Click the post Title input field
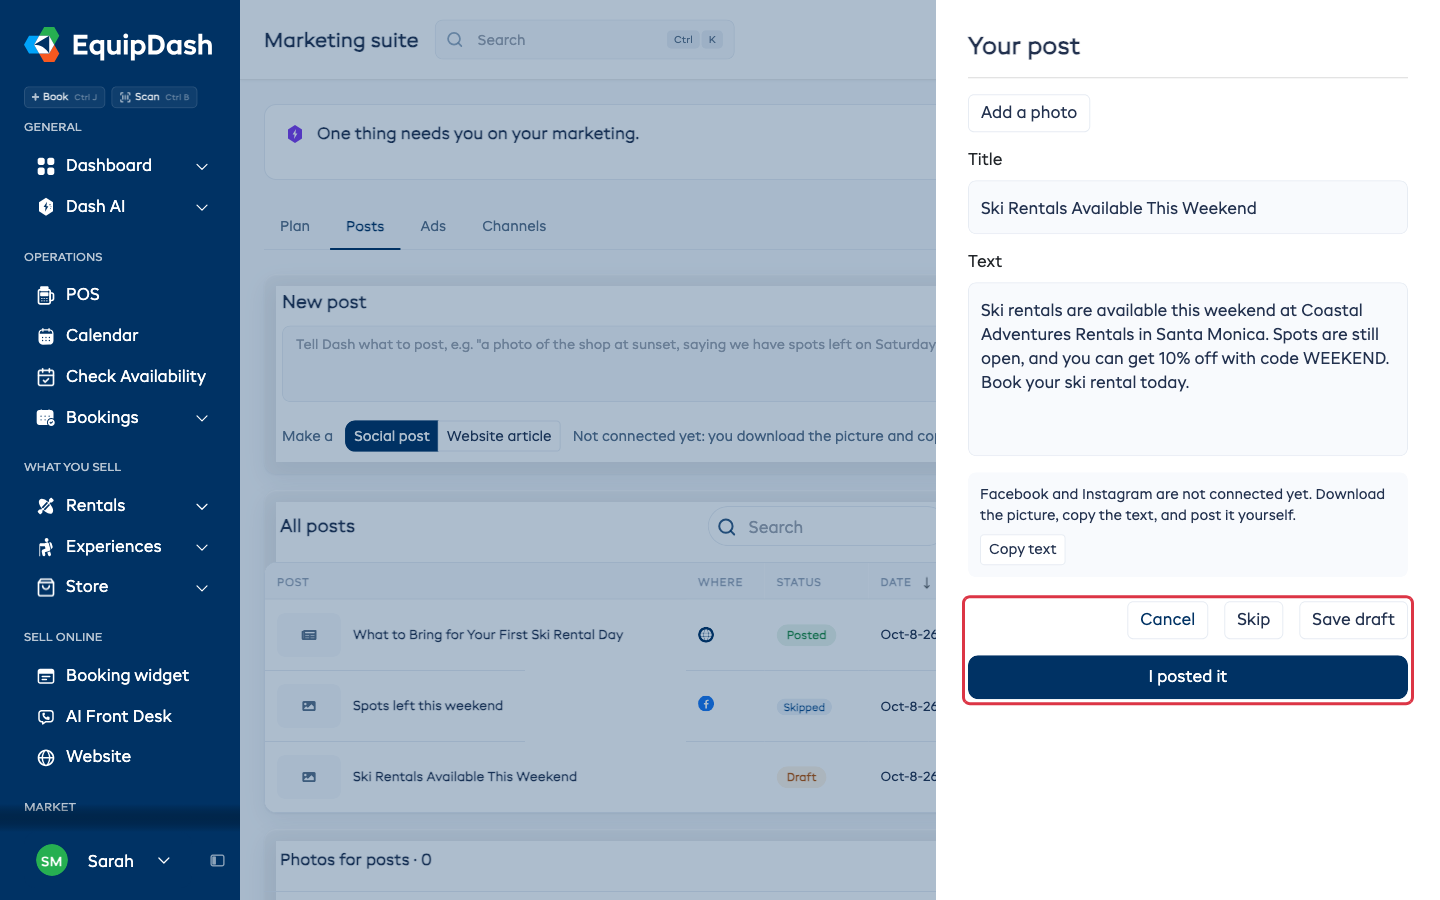This screenshot has height=900, width=1440. [1188, 207]
